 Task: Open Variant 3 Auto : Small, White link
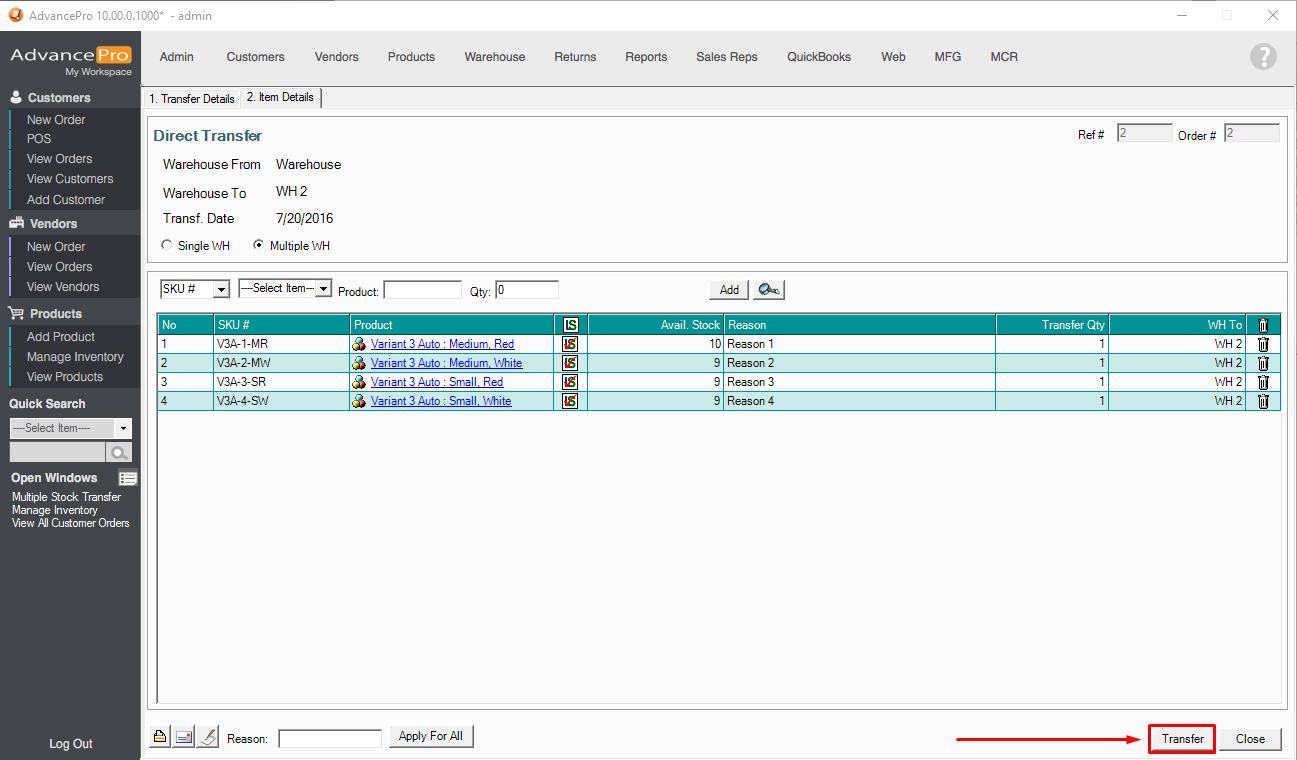(x=441, y=401)
